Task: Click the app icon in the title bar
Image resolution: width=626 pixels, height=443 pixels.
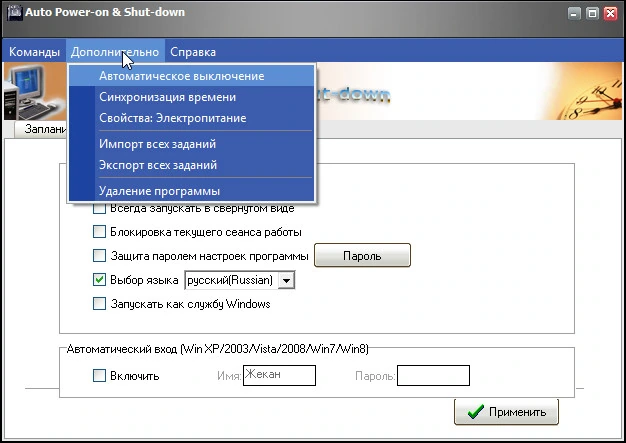Action: click(15, 13)
